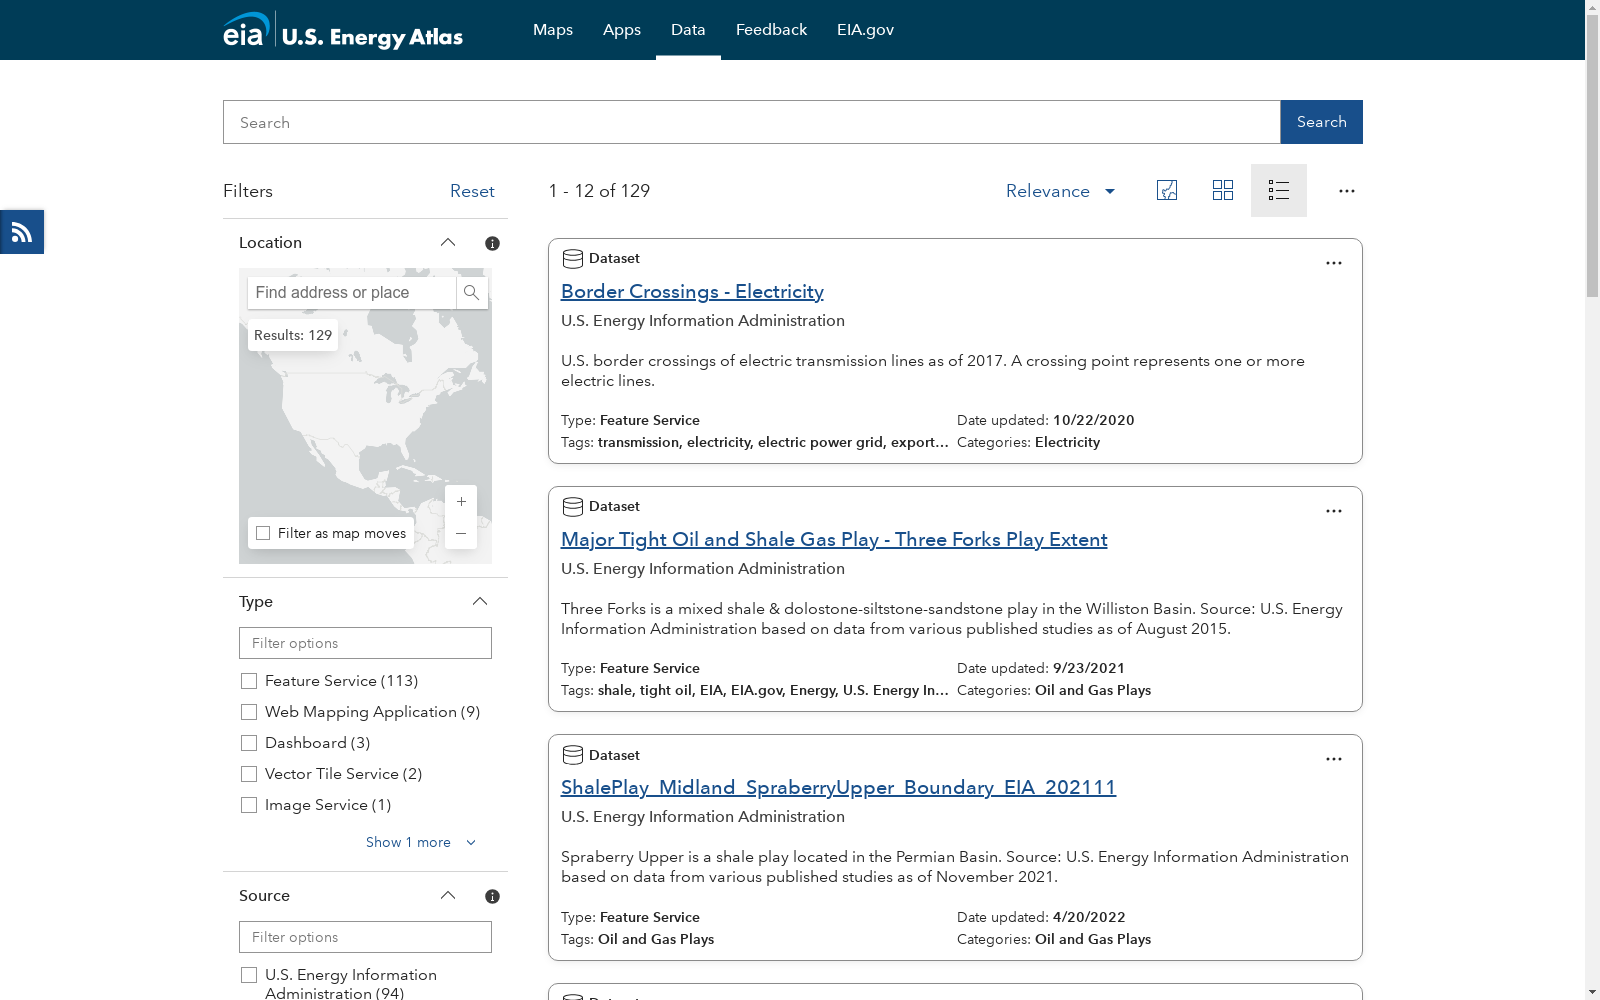Open the Maps navigation tab
The width and height of the screenshot is (1600, 1000).
point(553,30)
